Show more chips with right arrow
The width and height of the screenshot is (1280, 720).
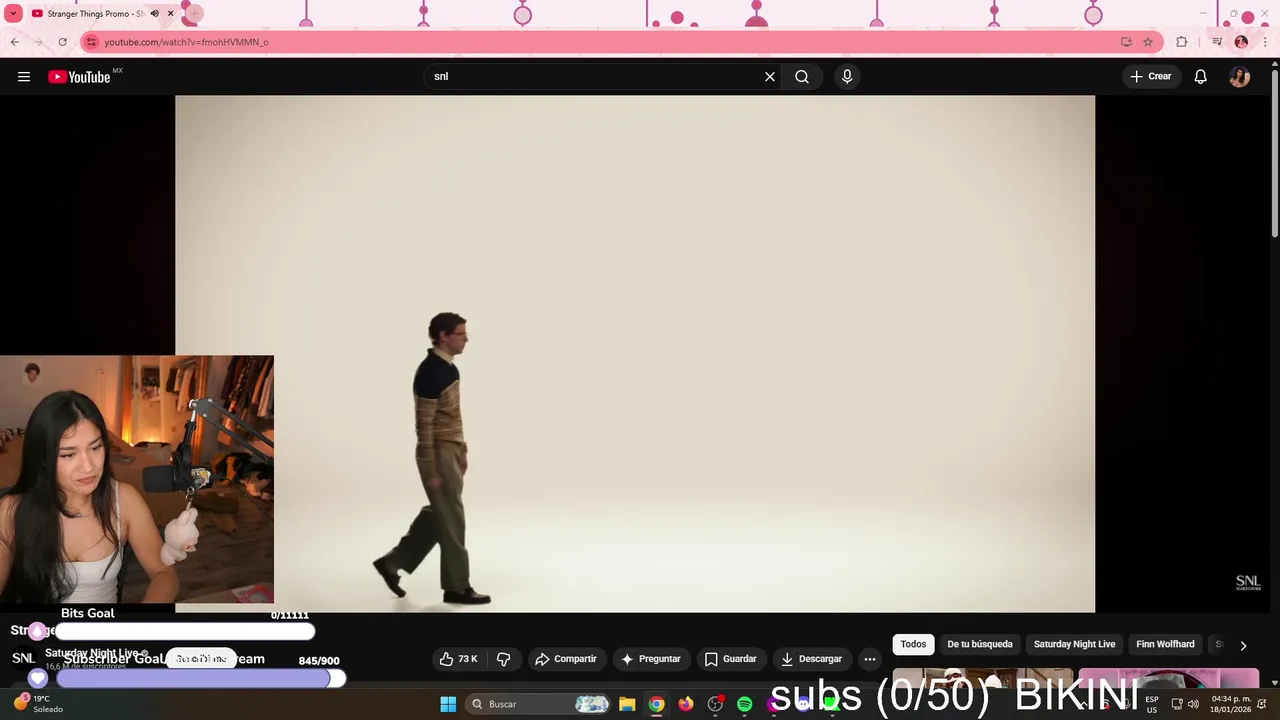[x=1243, y=646]
